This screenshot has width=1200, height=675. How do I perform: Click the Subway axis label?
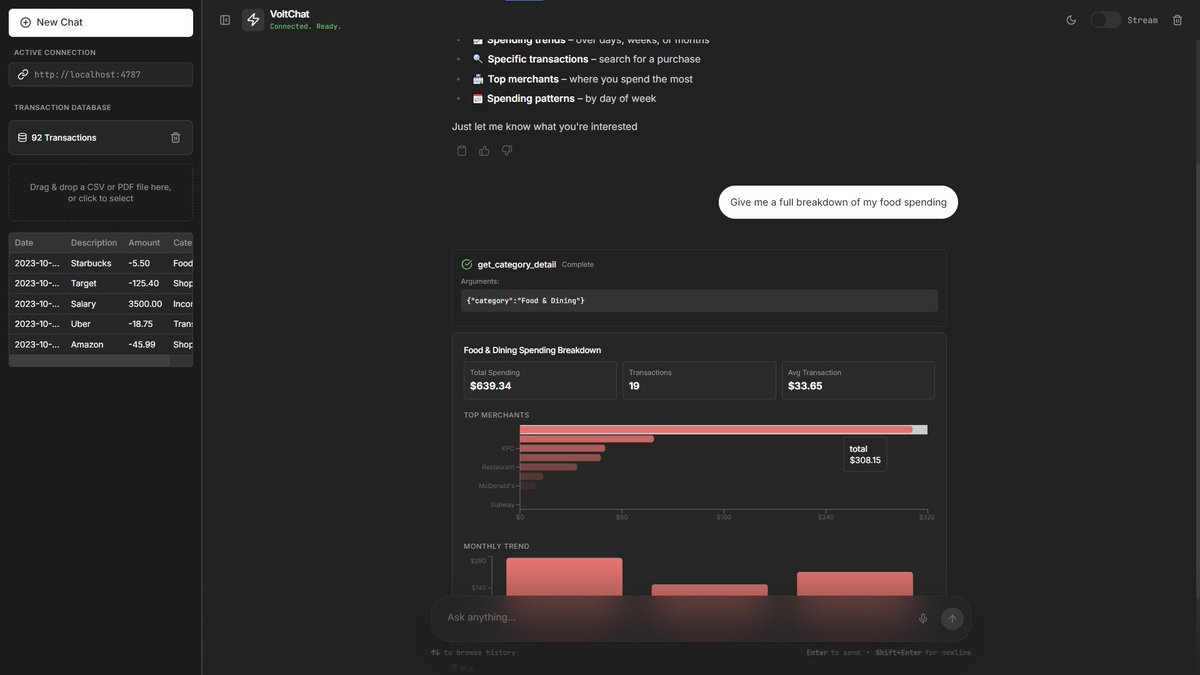click(x=502, y=505)
